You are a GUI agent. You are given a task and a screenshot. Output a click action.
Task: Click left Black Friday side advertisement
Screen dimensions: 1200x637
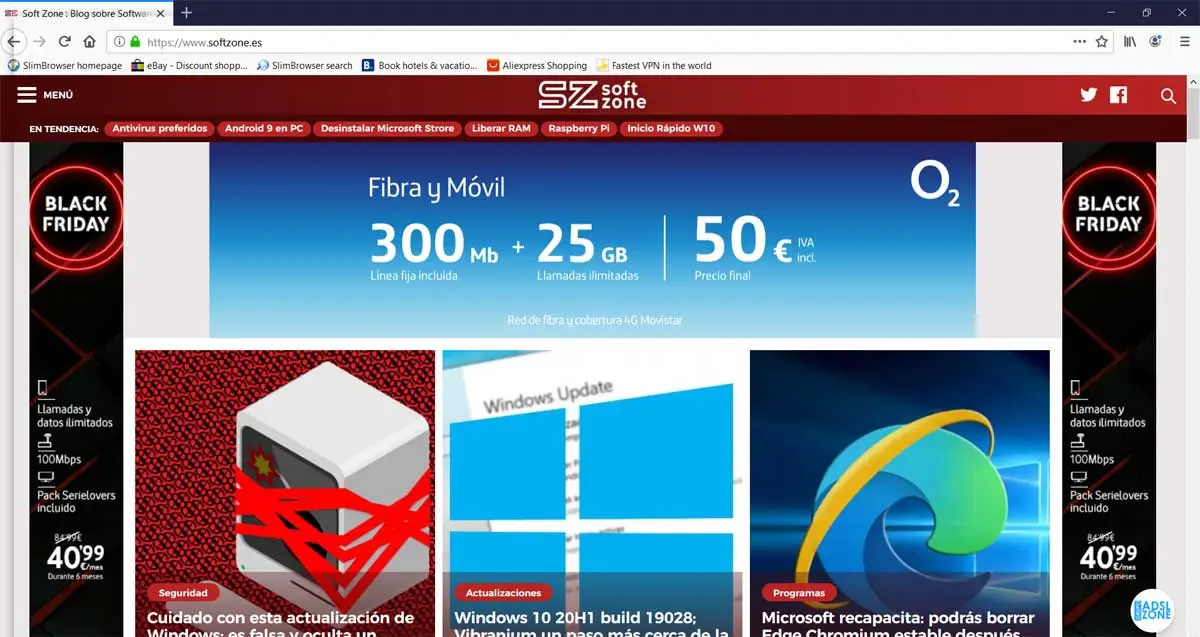pyautogui.click(x=76, y=389)
